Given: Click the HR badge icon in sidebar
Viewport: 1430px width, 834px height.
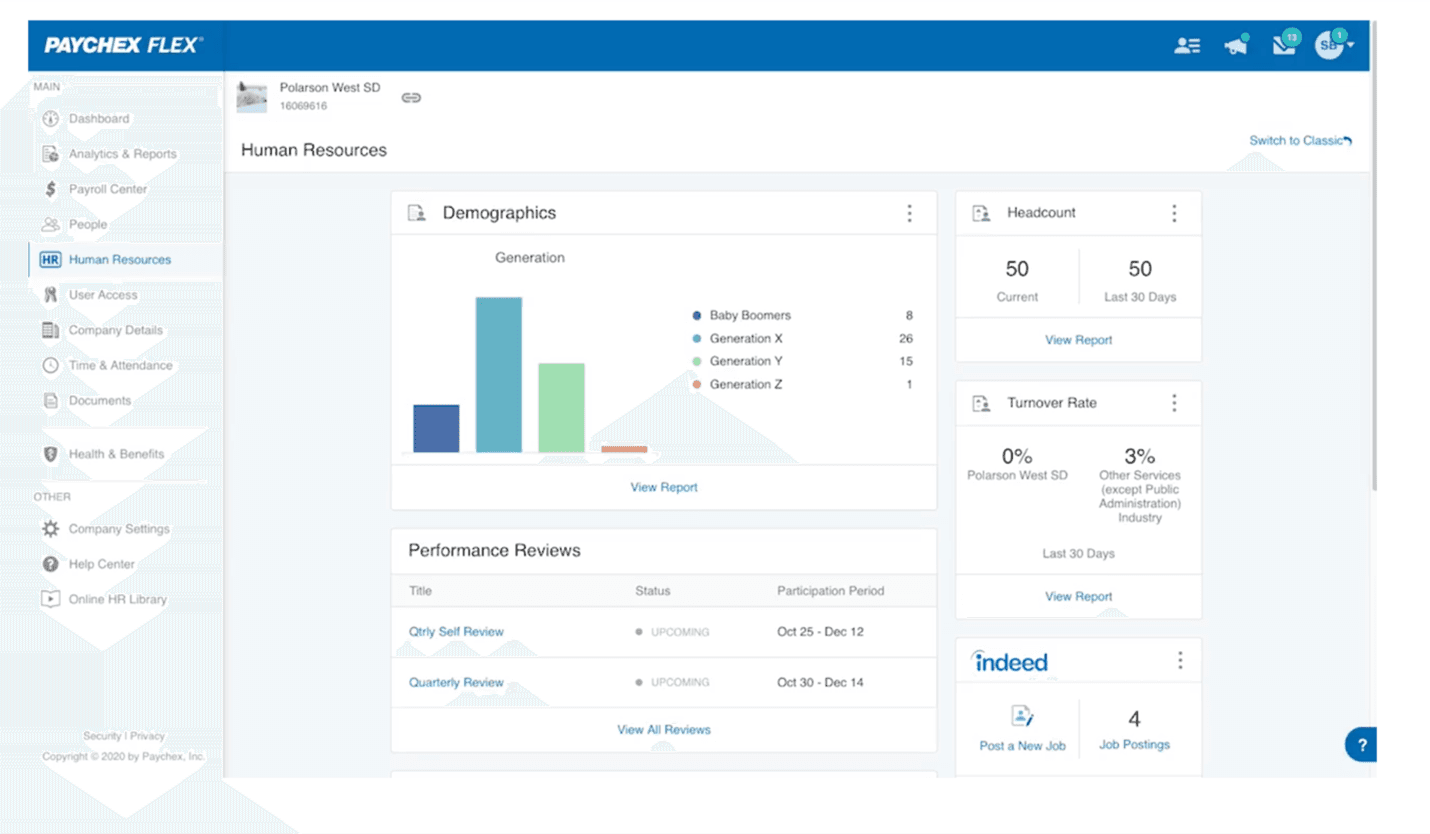Looking at the screenshot, I should [x=51, y=259].
